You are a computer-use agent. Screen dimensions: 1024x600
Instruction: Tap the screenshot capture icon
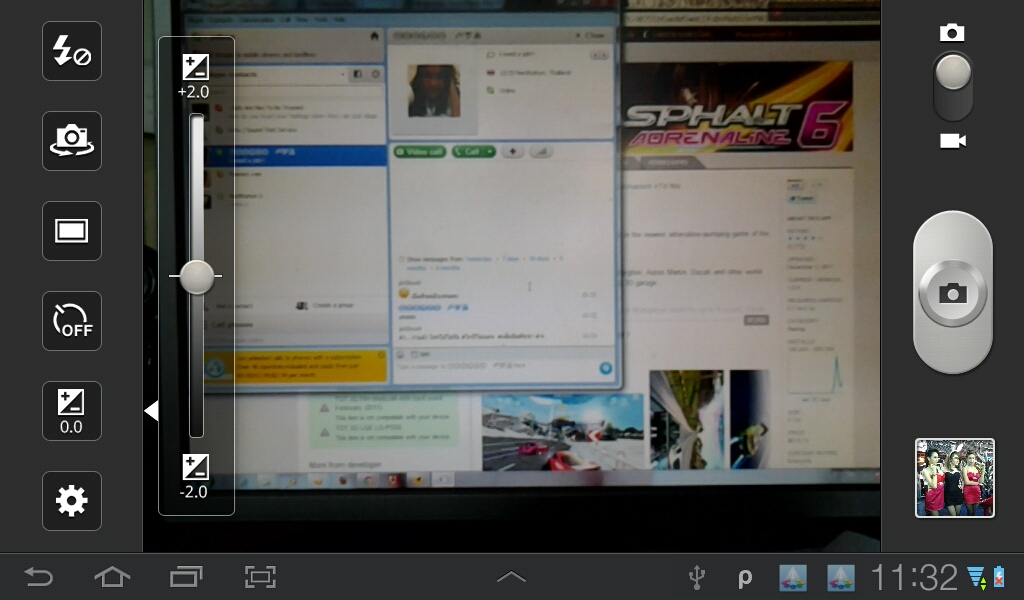click(x=260, y=577)
